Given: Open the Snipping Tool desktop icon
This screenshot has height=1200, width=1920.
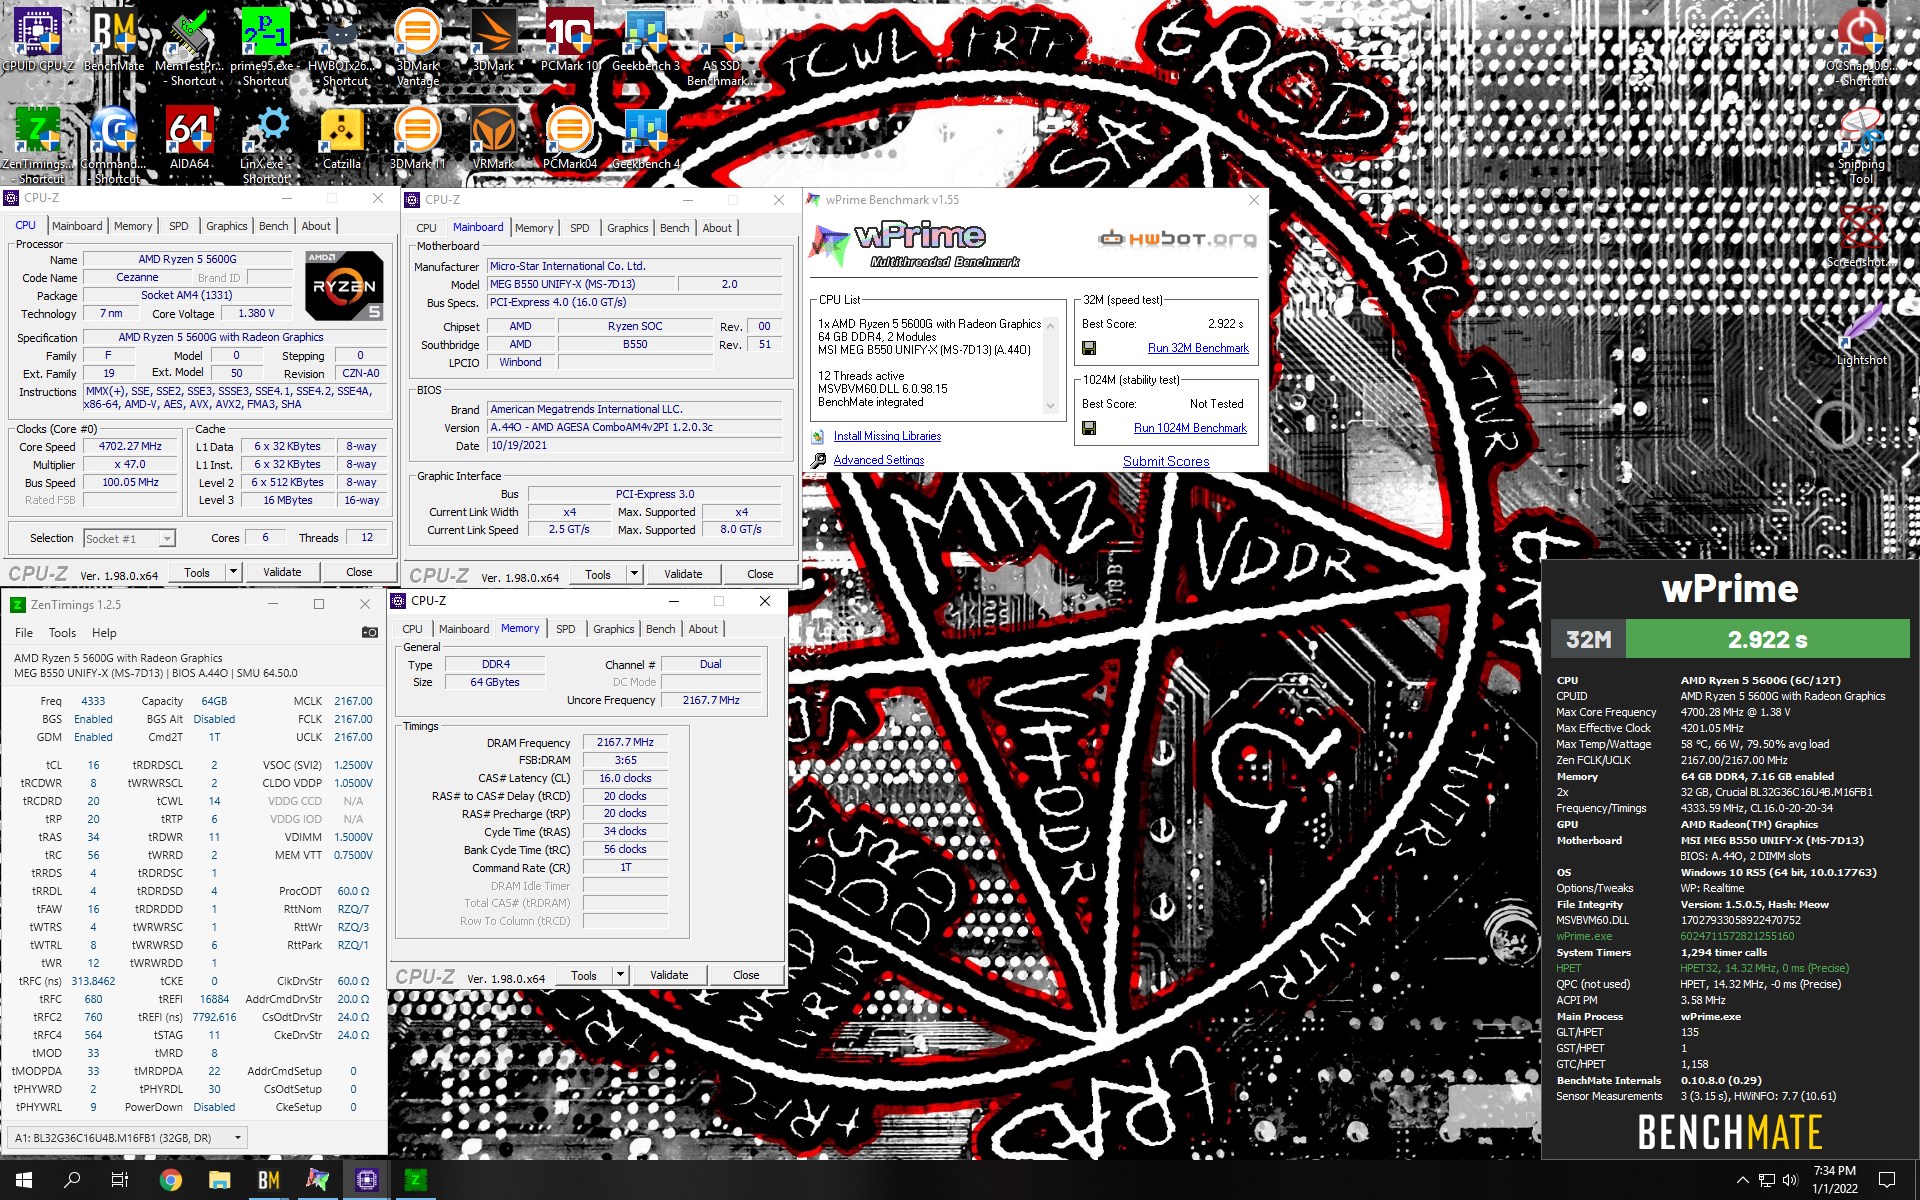Looking at the screenshot, I should point(1862,145).
